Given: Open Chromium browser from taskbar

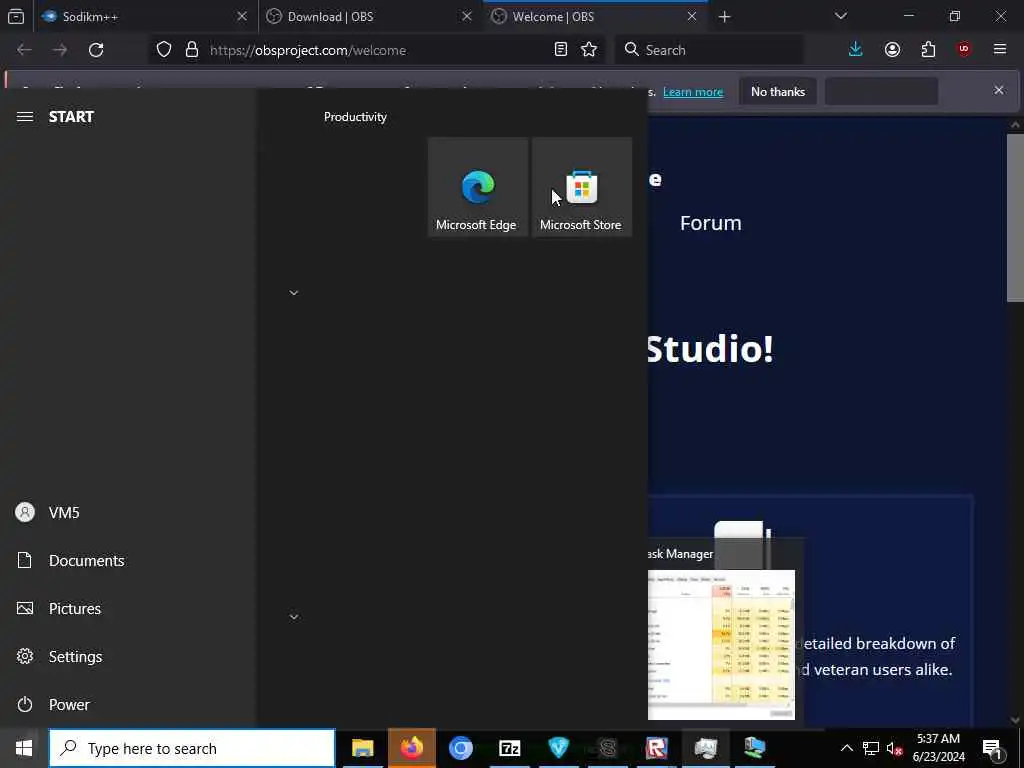Looking at the screenshot, I should (460, 748).
